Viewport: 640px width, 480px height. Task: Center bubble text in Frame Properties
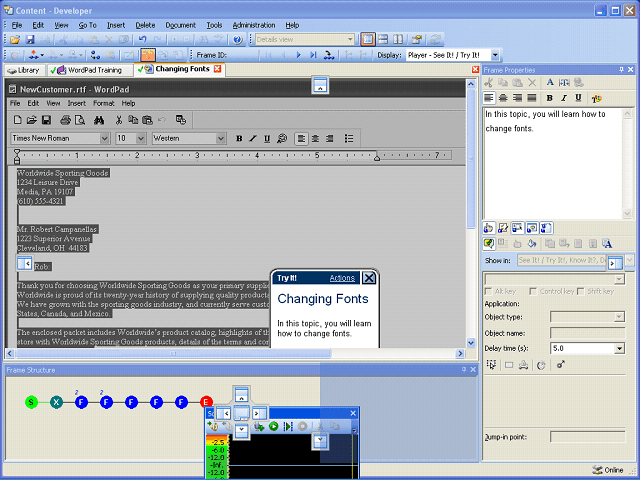pyautogui.click(x=503, y=98)
